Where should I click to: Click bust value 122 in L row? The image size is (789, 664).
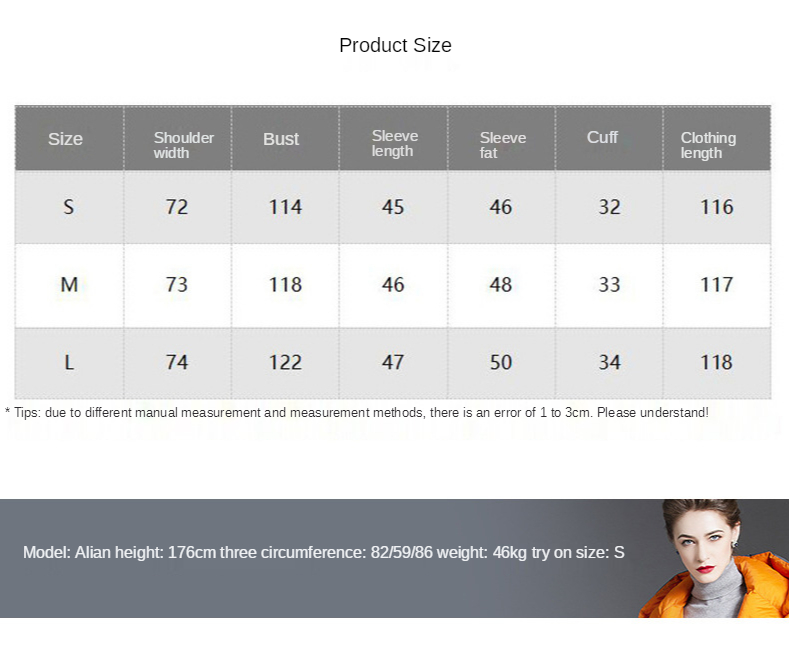pos(285,362)
